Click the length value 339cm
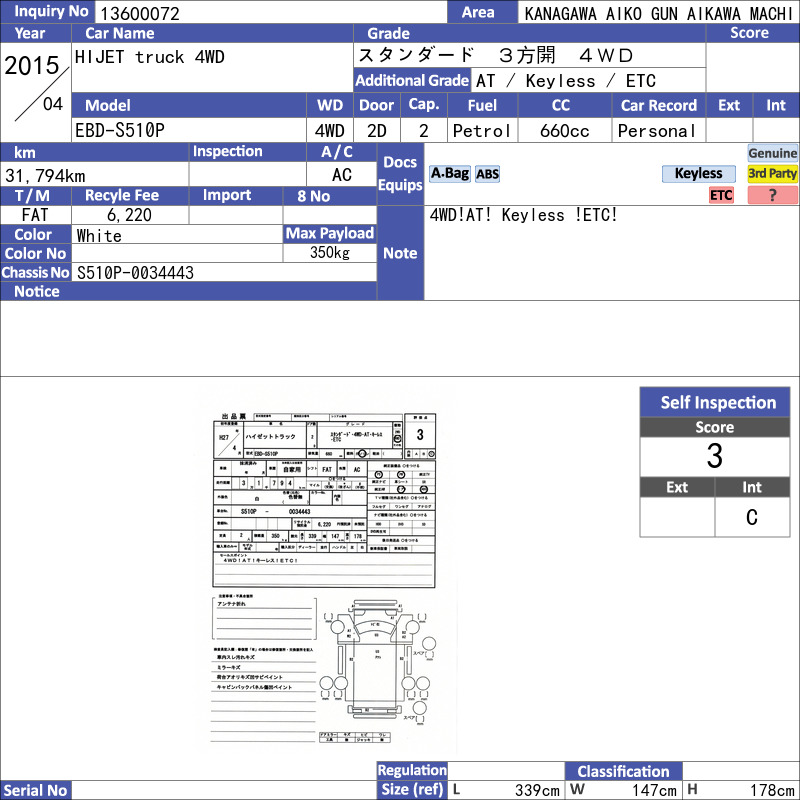The width and height of the screenshot is (800, 800). coord(537,790)
